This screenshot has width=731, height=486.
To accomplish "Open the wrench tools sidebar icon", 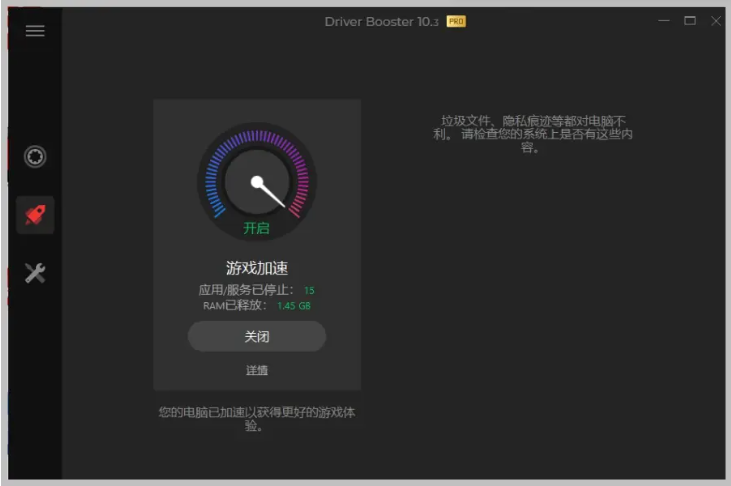I will point(35,273).
